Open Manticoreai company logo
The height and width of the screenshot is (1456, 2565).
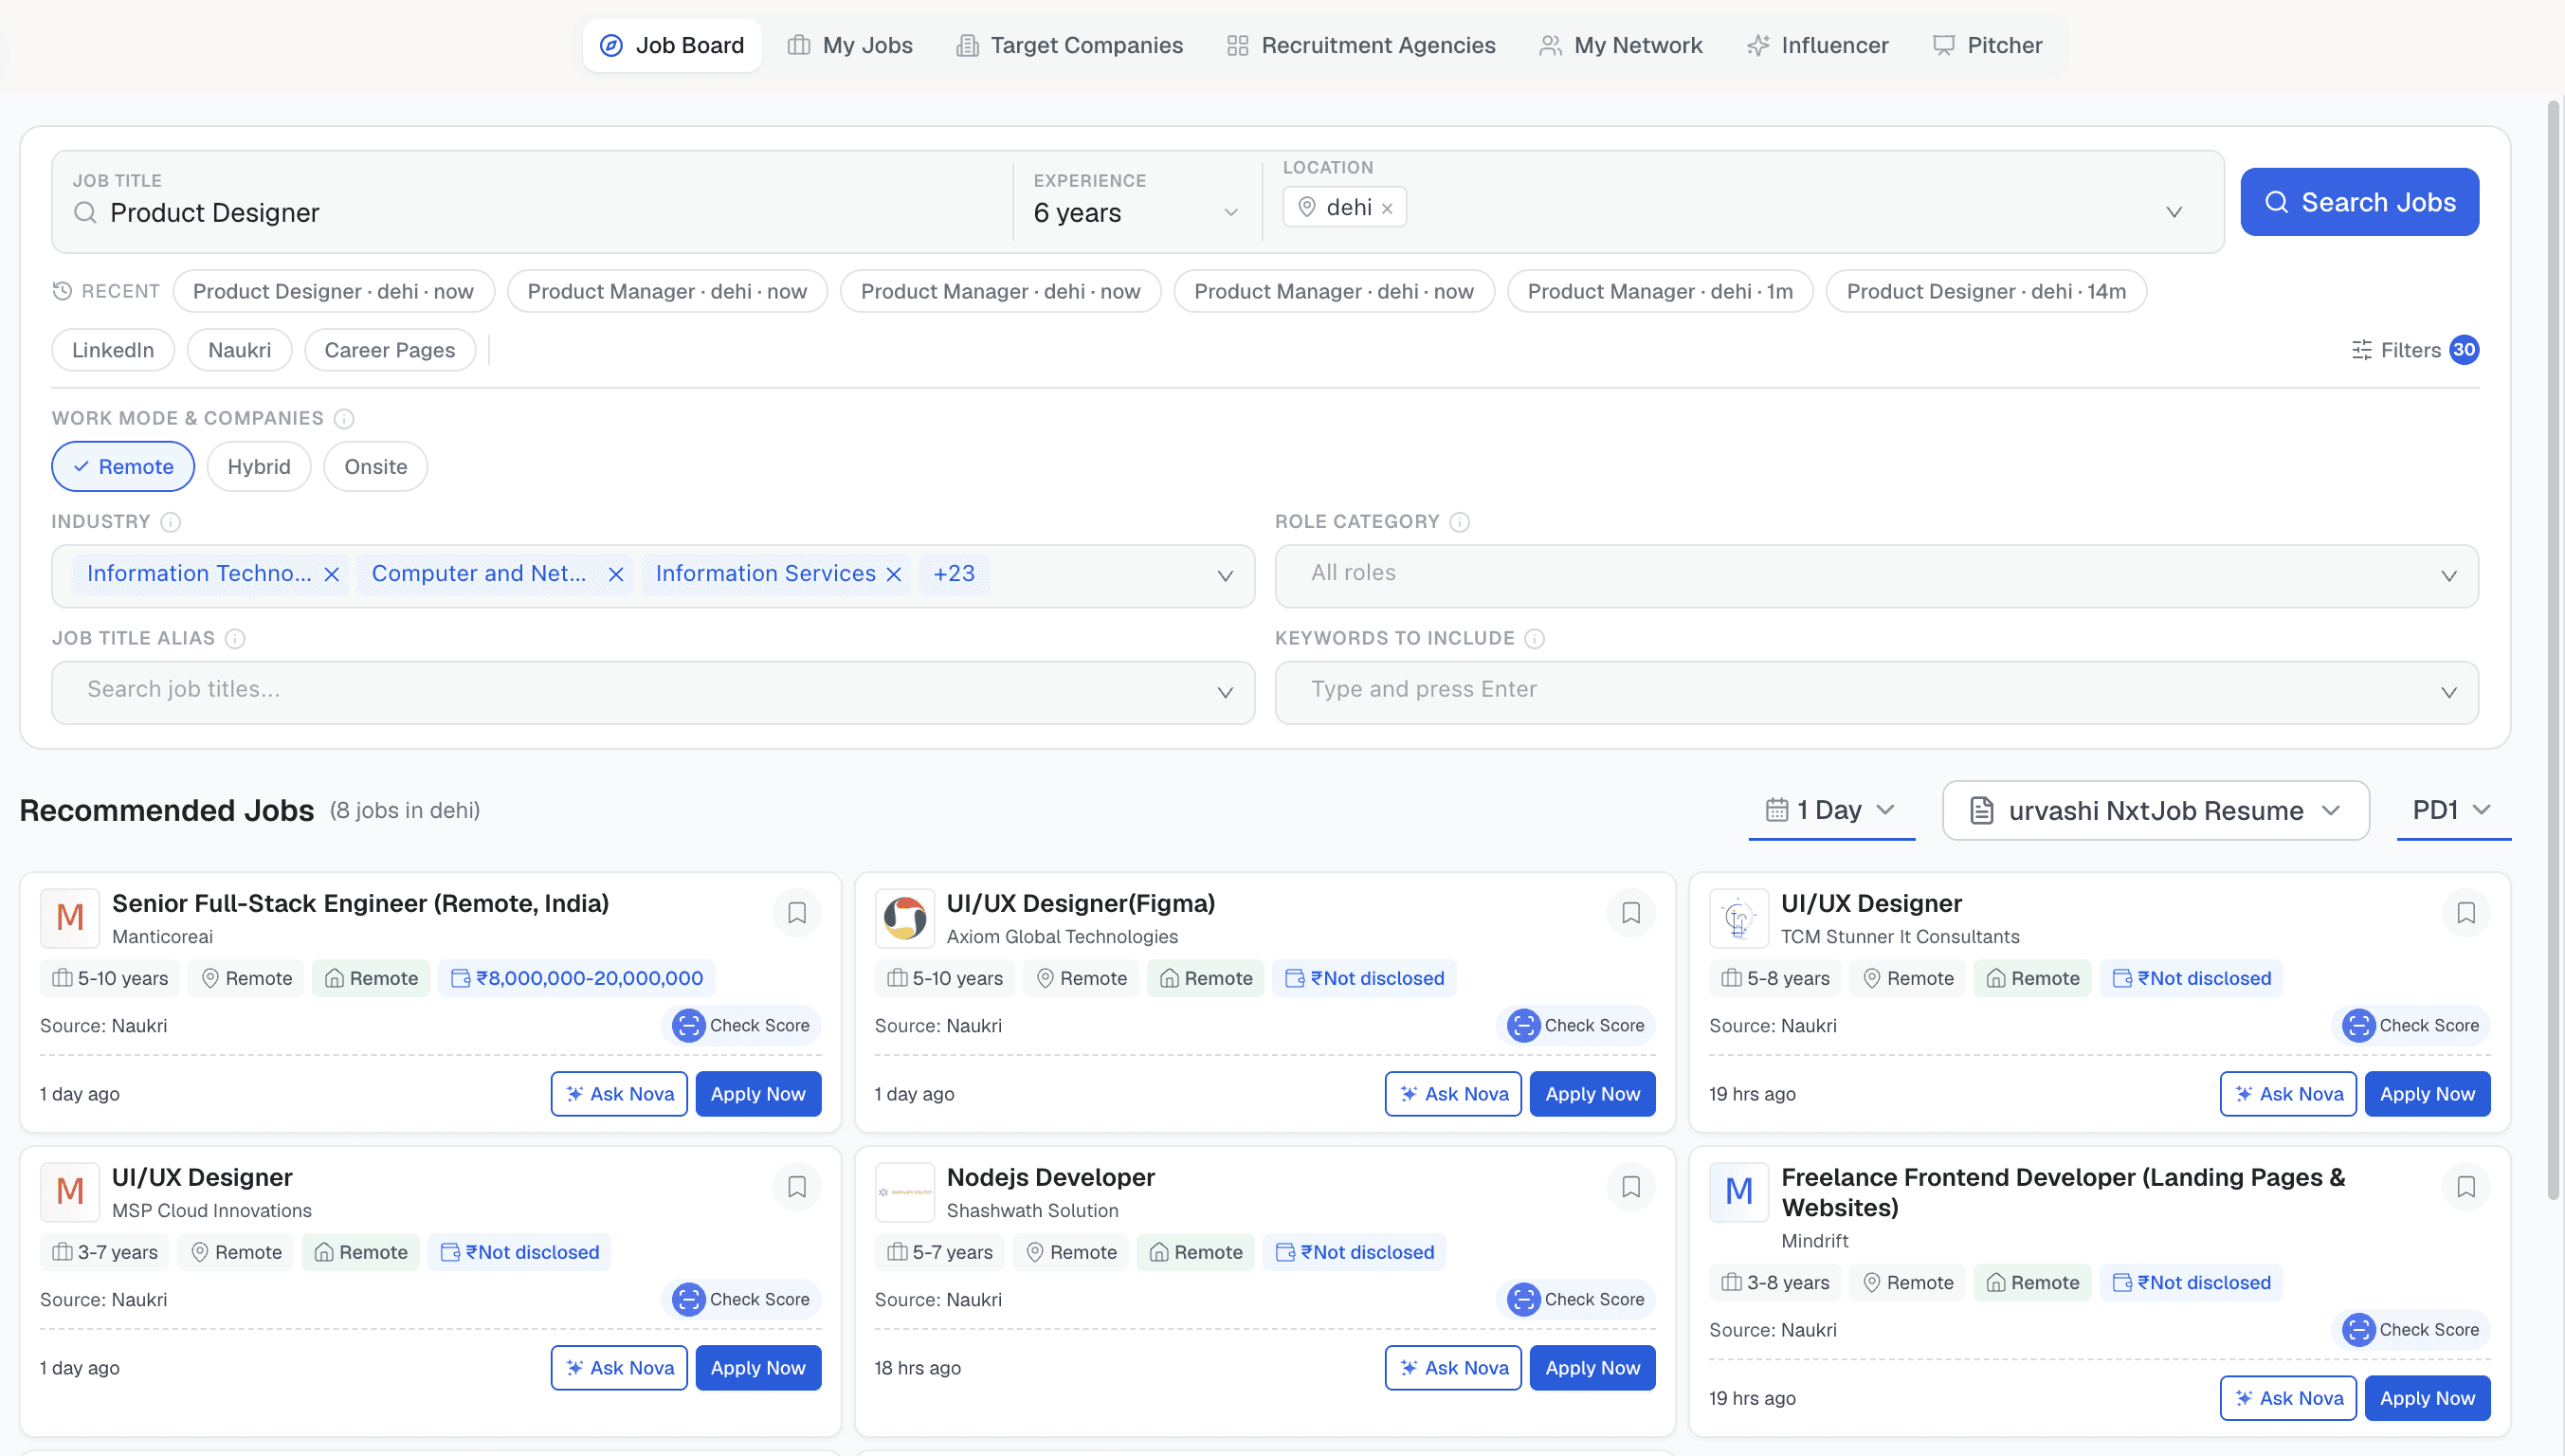(x=70, y=918)
